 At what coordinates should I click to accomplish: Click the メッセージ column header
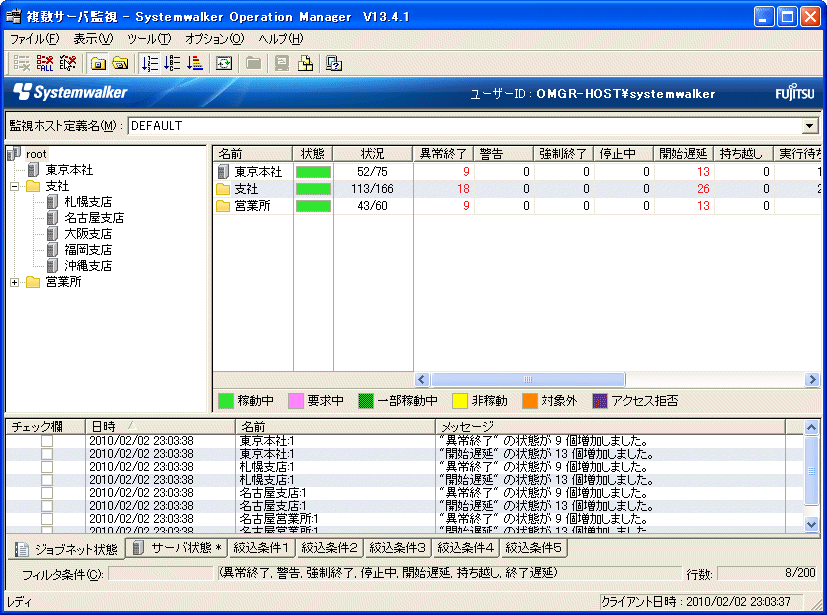(610, 427)
